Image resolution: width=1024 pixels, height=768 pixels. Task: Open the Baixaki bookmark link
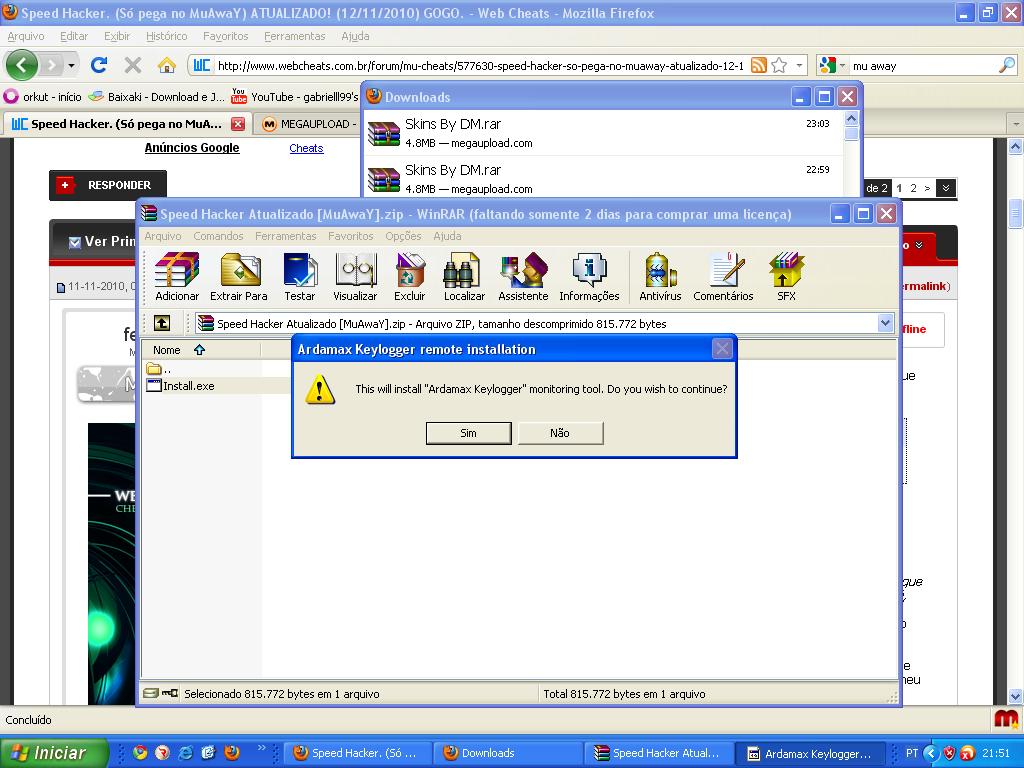tap(157, 97)
